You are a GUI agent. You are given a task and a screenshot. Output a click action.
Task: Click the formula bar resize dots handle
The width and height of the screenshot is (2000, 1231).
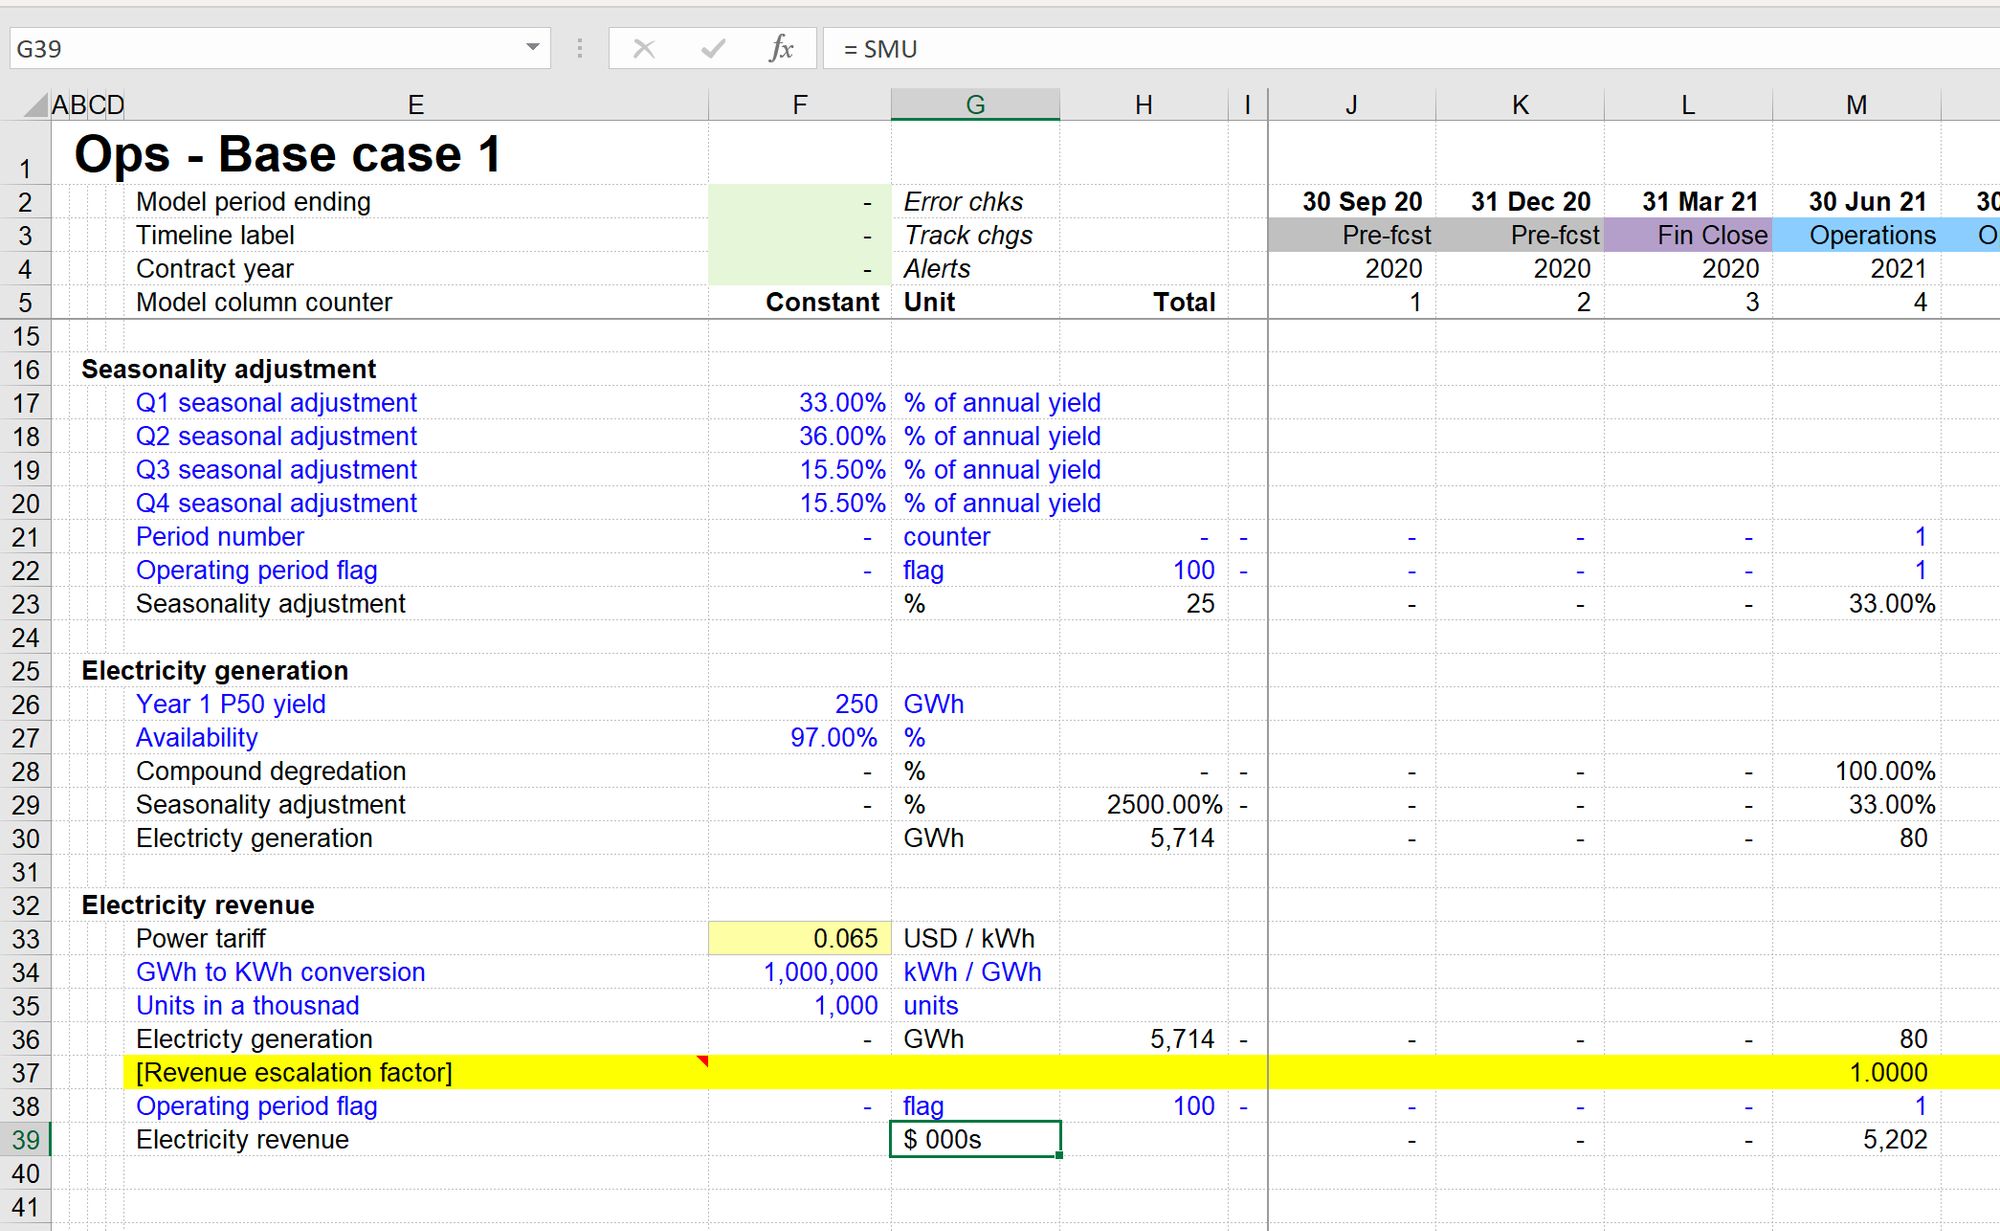[580, 48]
